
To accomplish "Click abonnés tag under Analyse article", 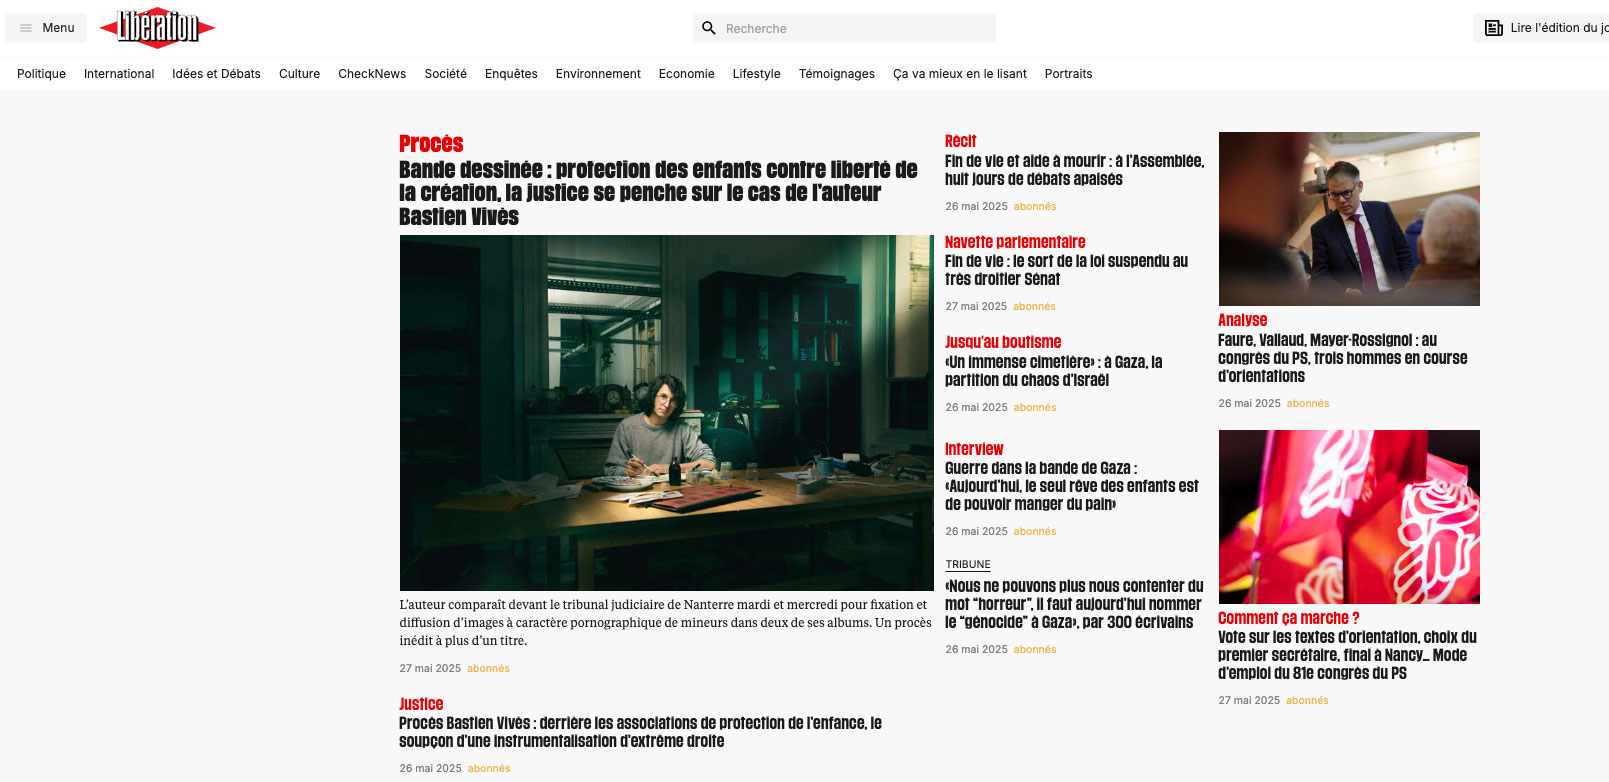I will pos(1308,403).
